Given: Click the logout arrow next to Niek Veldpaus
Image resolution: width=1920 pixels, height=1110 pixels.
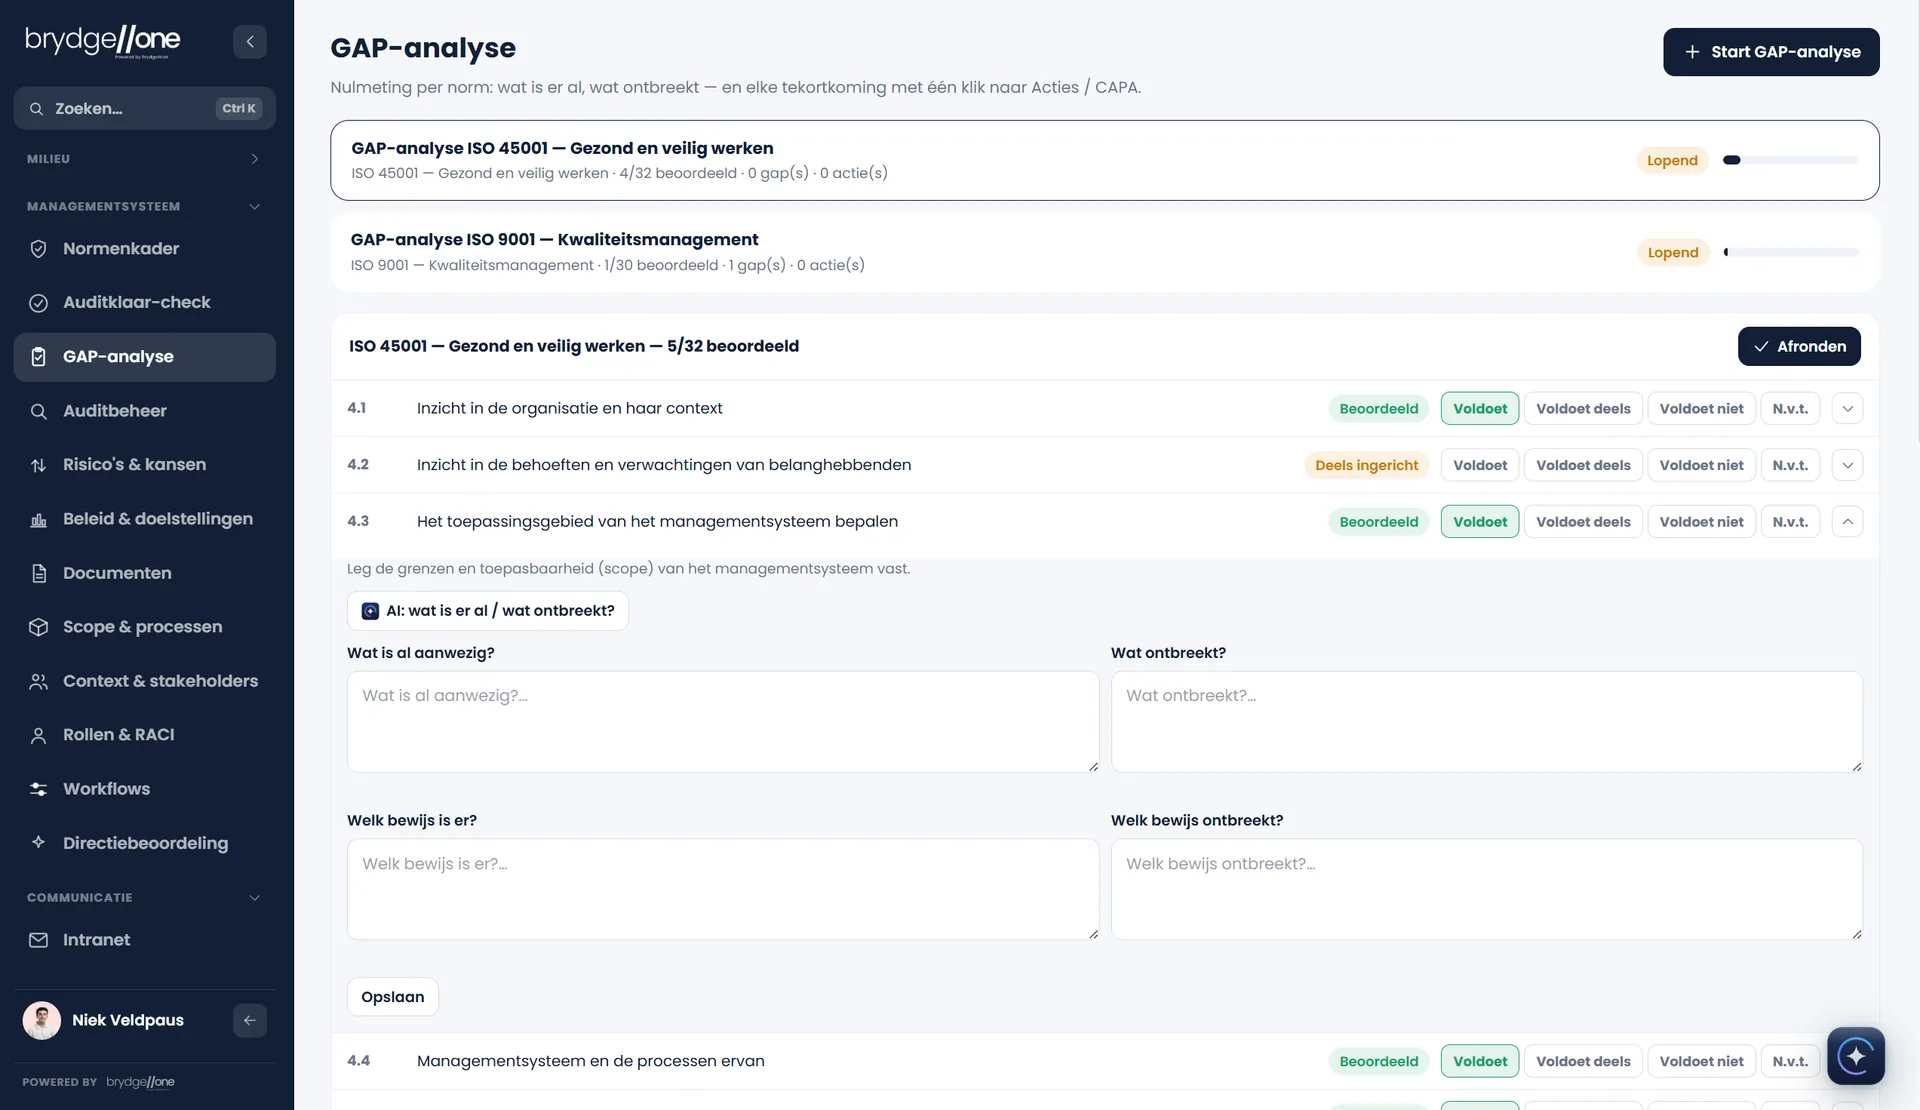Looking at the screenshot, I should tap(250, 1020).
